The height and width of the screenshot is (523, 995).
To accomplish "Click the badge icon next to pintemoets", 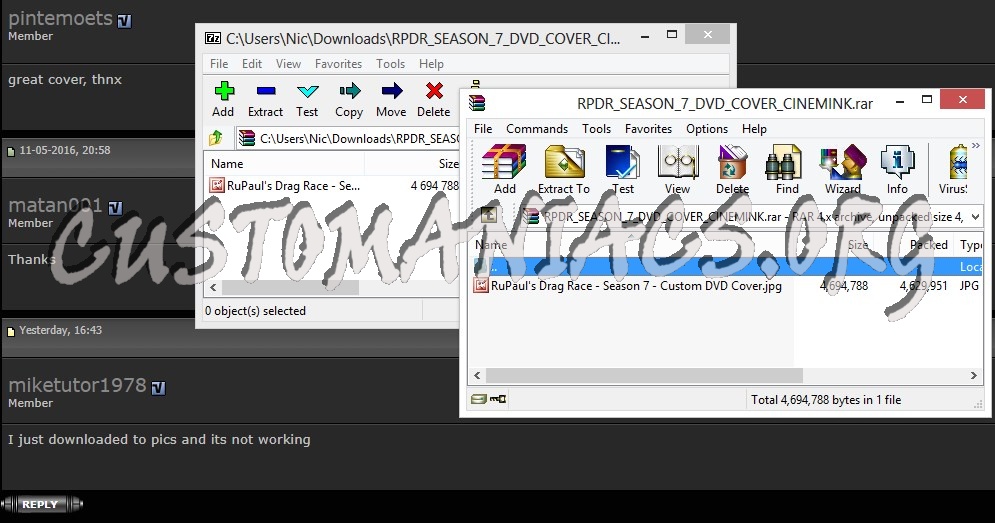I will [x=124, y=21].
